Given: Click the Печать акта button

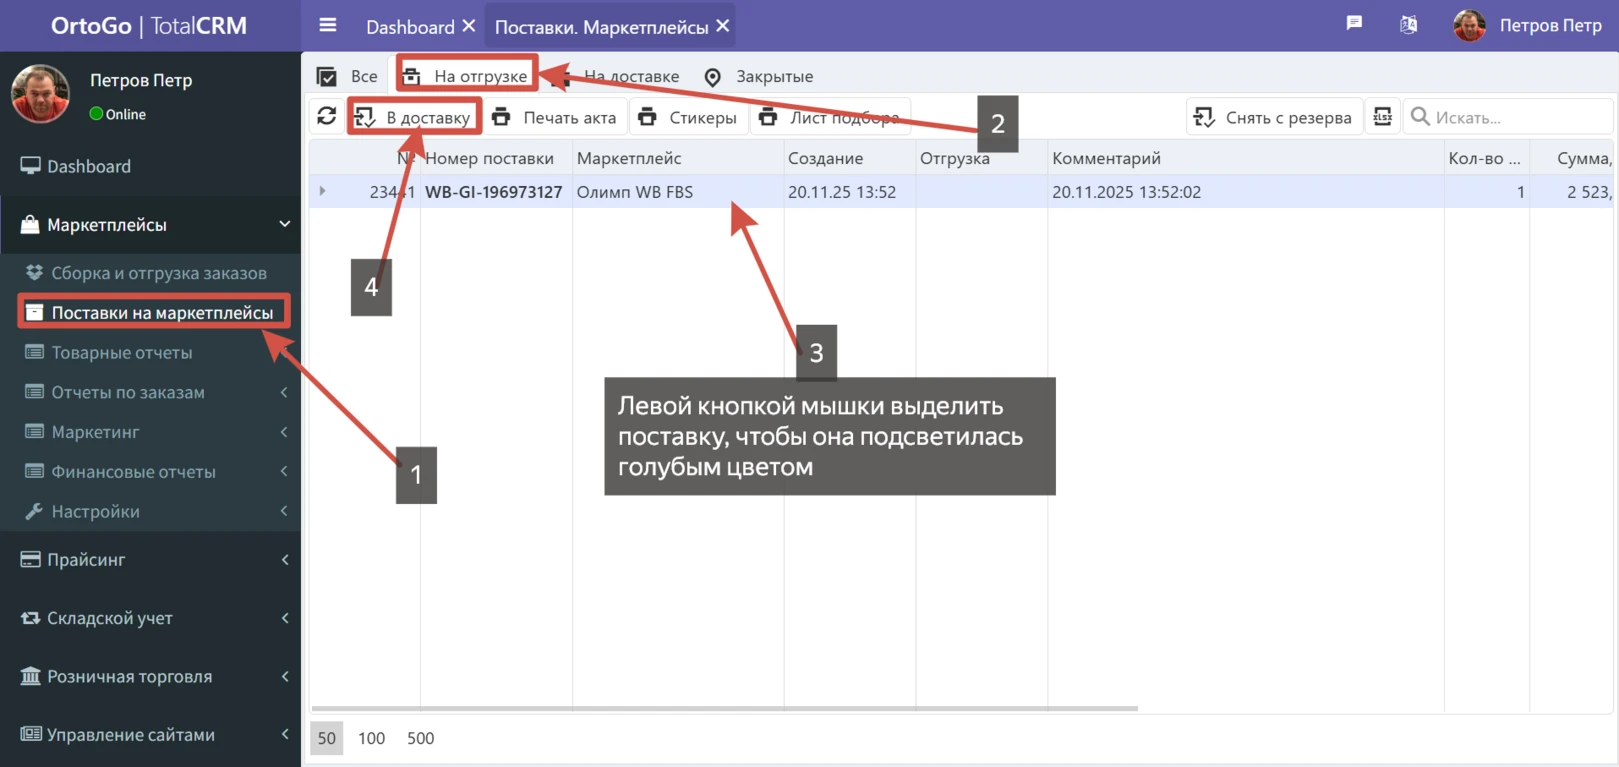Looking at the screenshot, I should [x=556, y=117].
